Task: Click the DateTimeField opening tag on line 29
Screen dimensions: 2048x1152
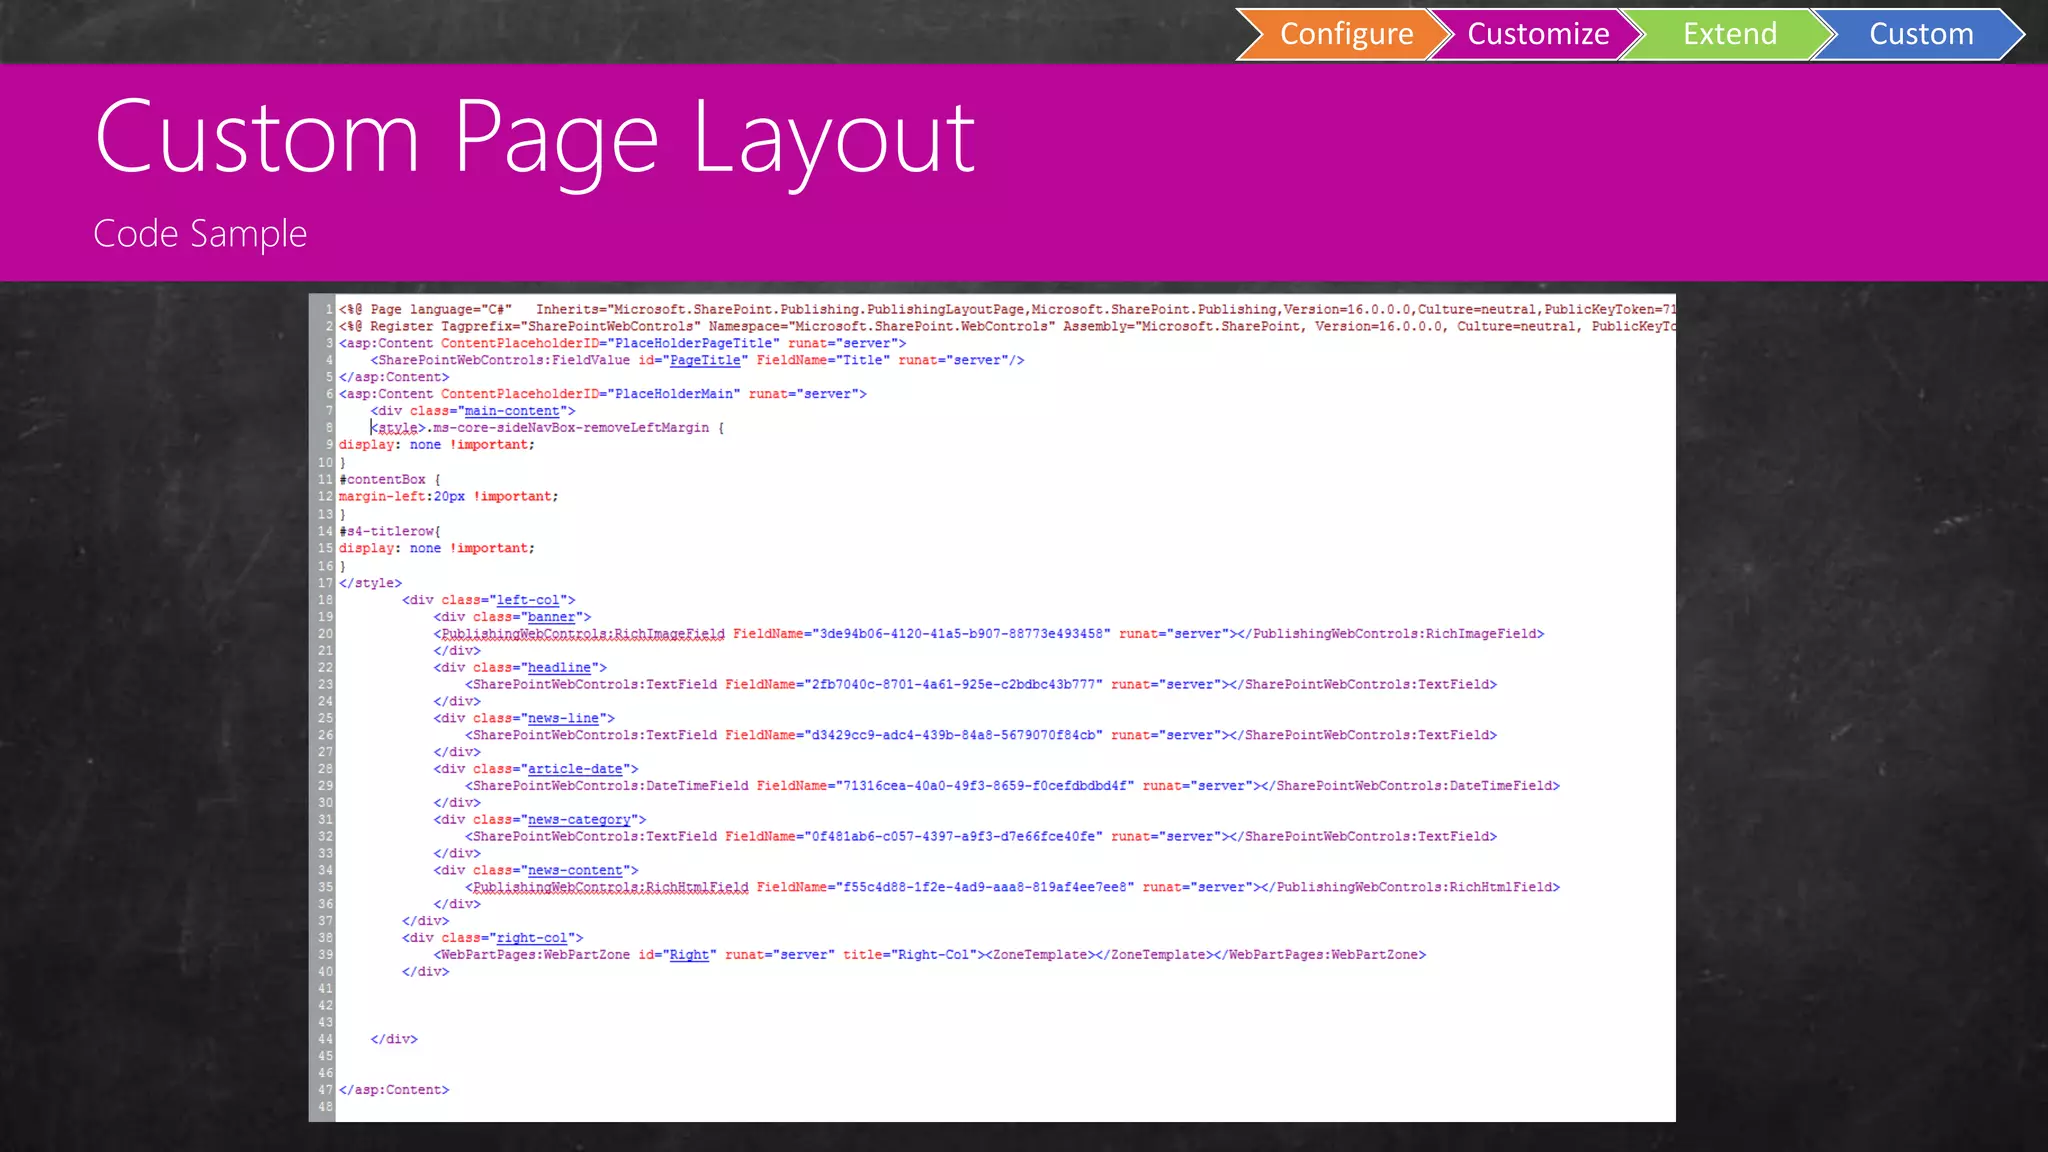Action: [x=606, y=786]
